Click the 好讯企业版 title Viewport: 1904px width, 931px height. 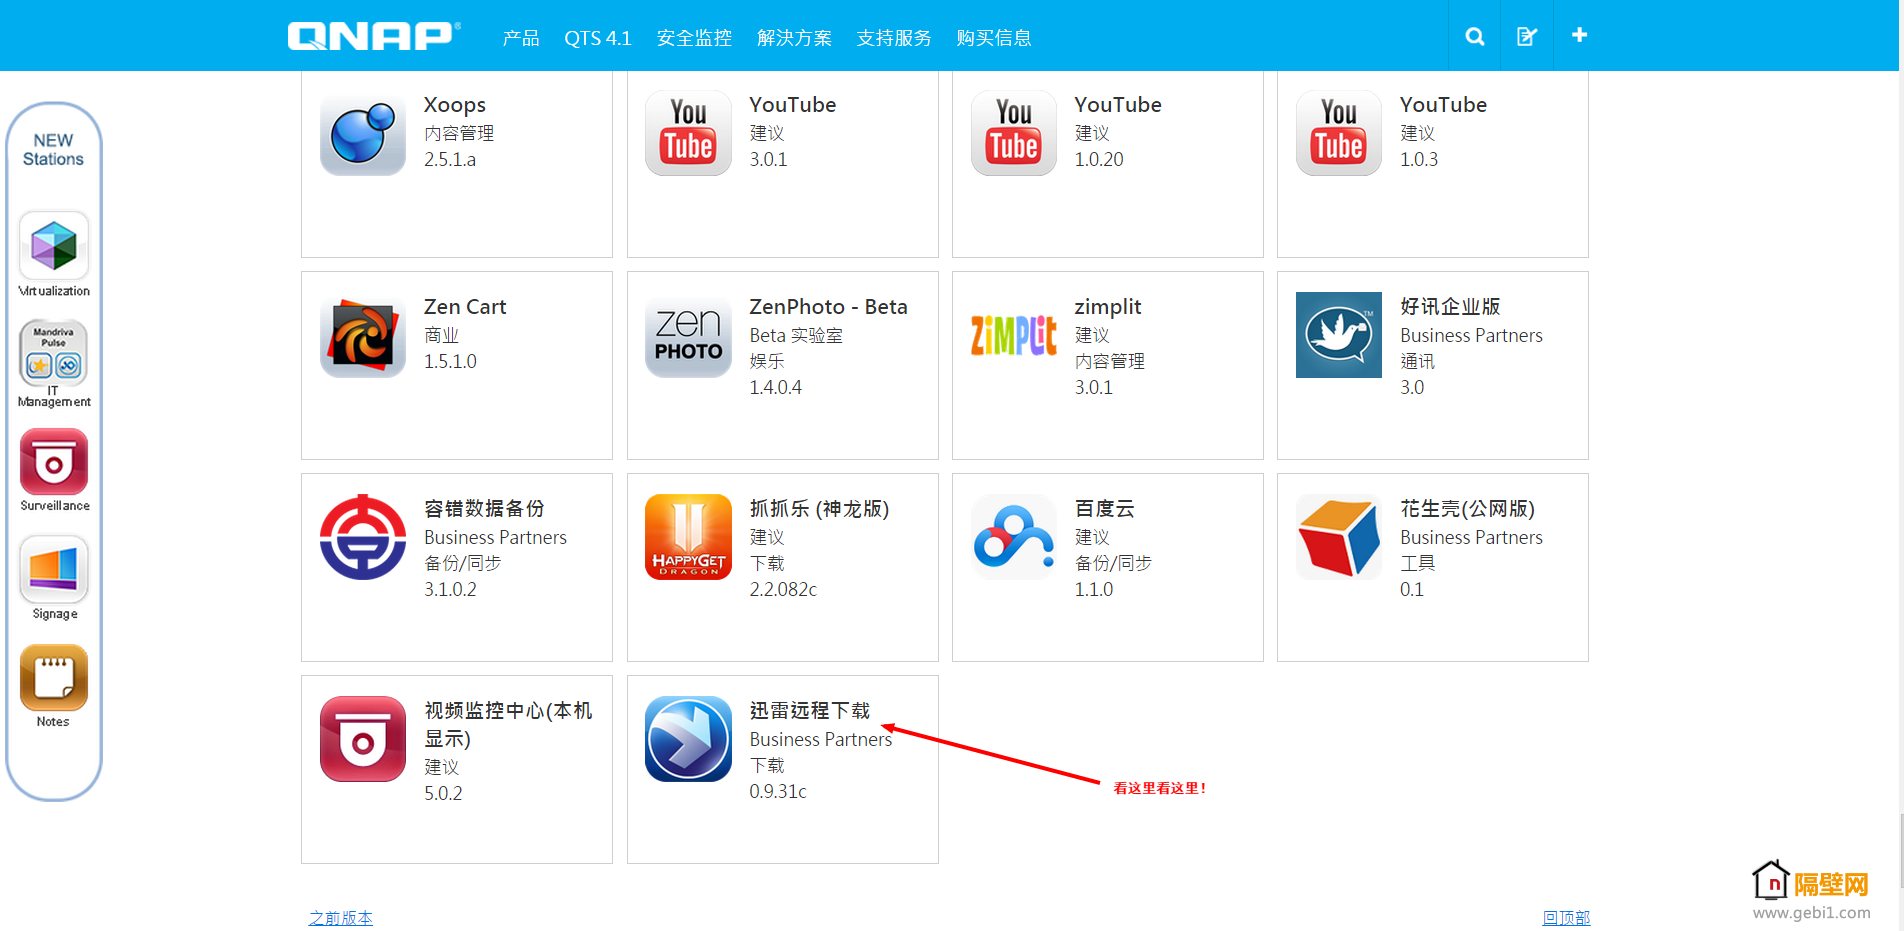tap(1450, 306)
